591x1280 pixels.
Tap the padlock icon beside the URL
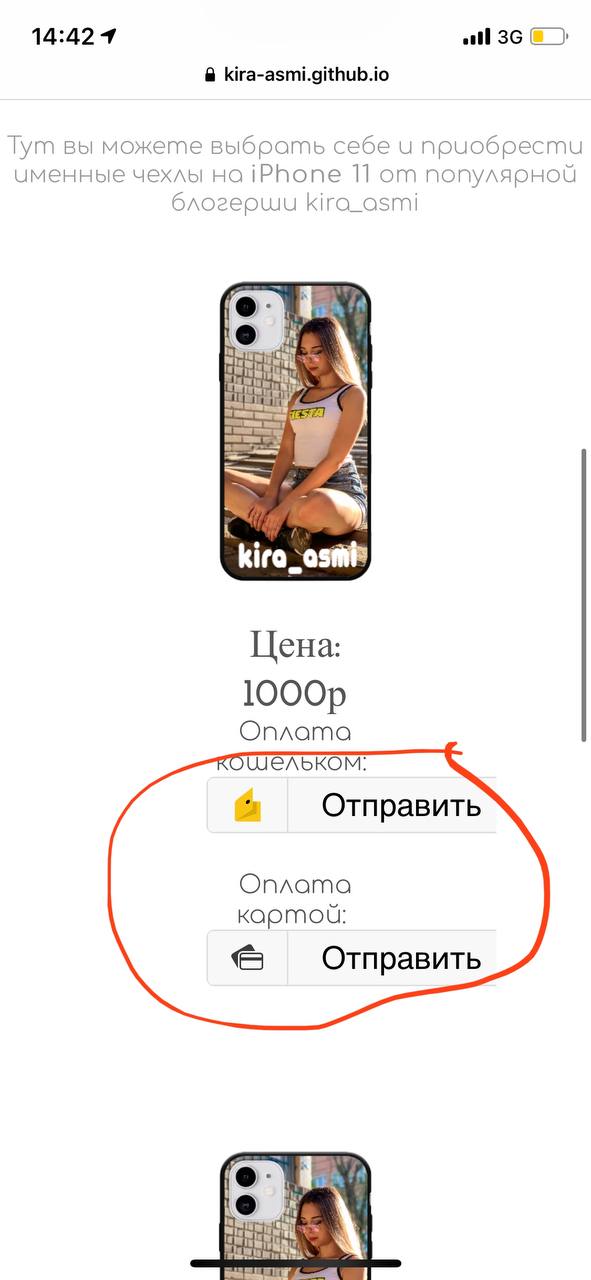210,74
